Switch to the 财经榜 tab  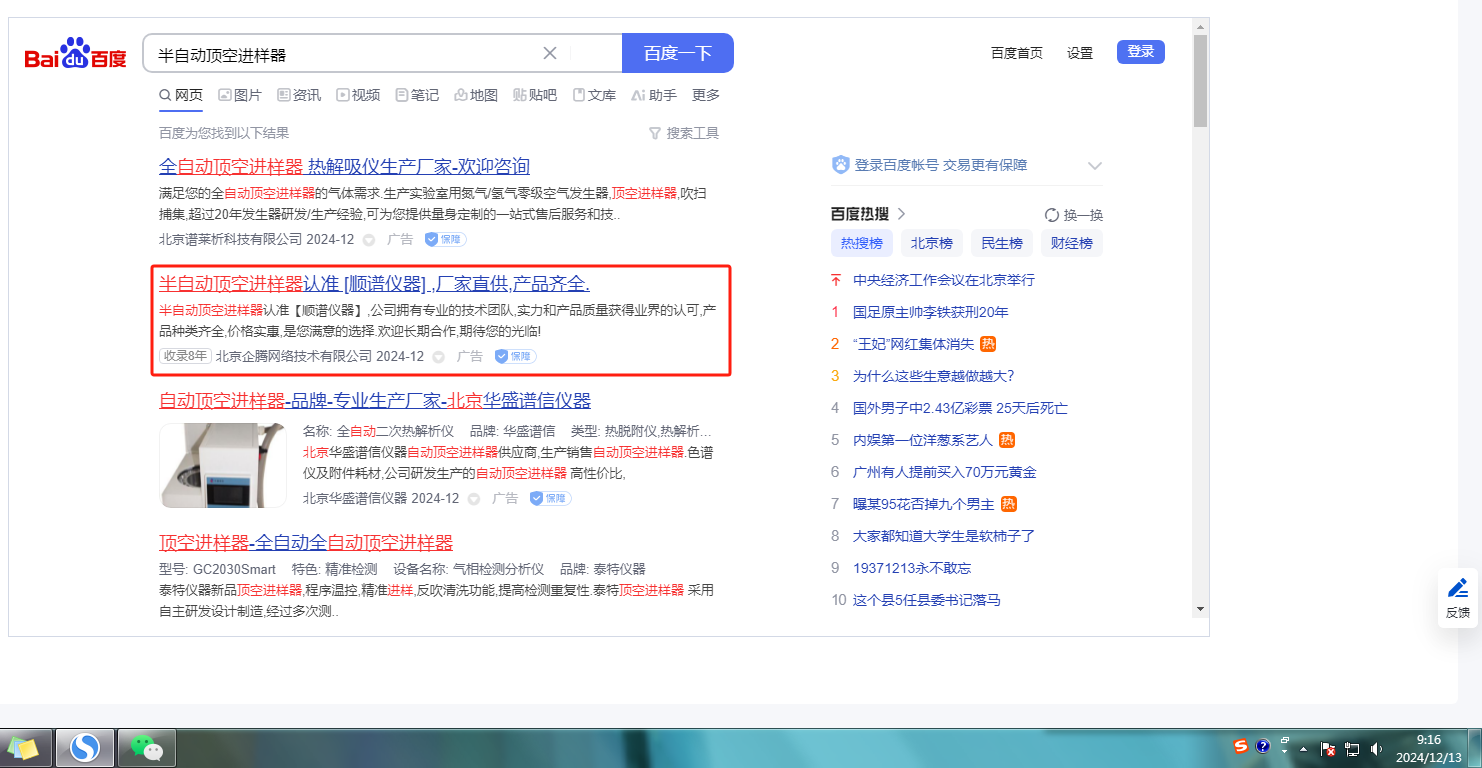1071,243
